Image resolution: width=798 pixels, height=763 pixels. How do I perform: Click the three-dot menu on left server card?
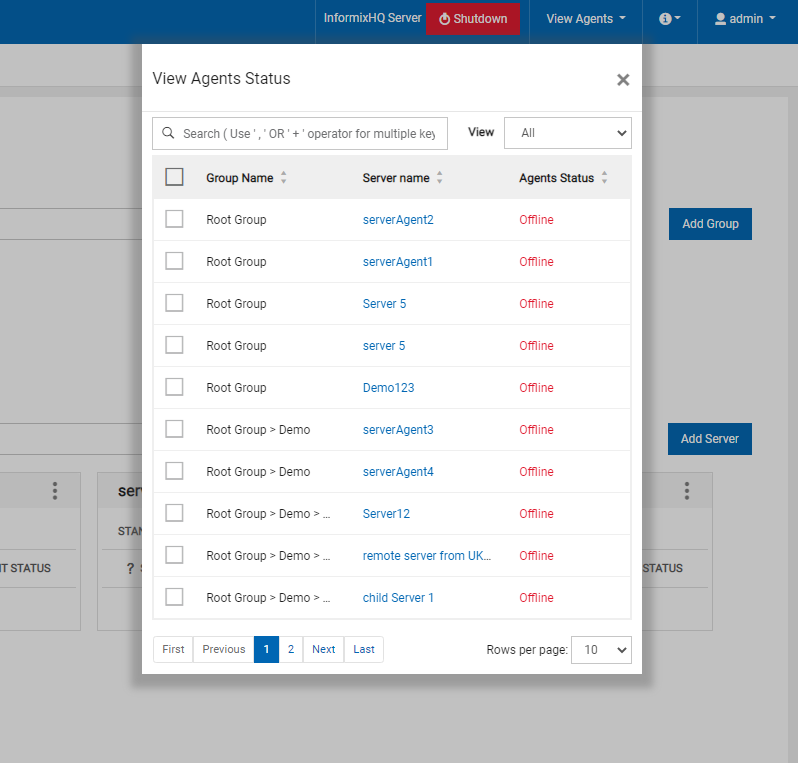coord(55,491)
